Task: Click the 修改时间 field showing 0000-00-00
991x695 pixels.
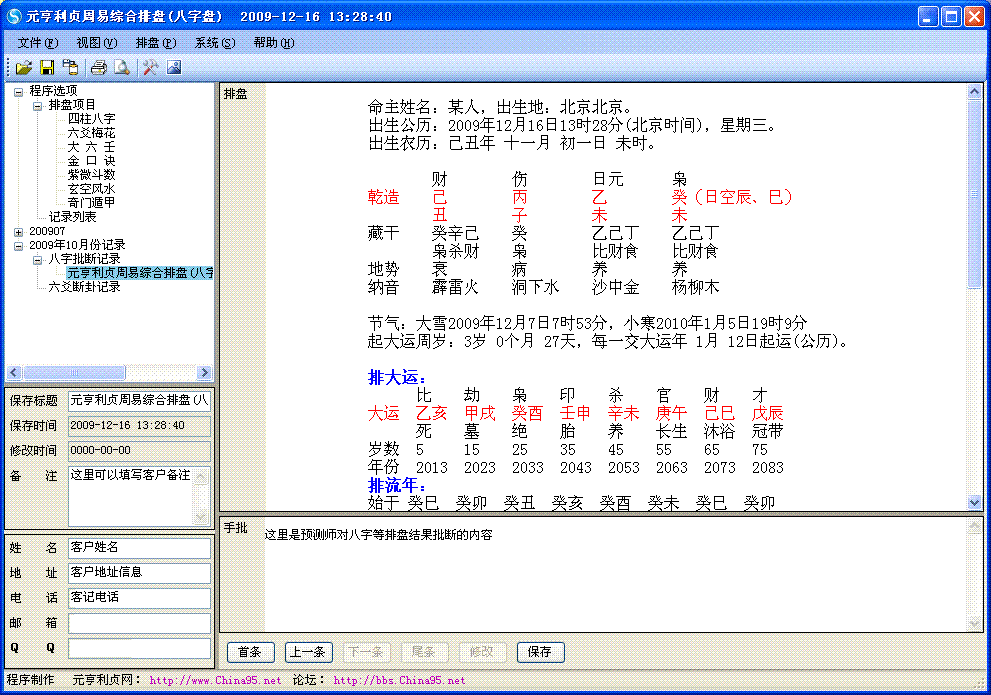Action: pyautogui.click(x=140, y=451)
